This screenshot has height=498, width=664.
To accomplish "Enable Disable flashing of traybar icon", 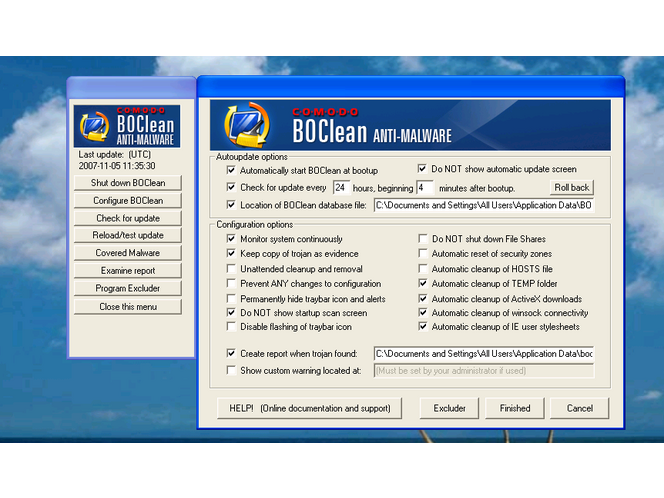I will (231, 326).
